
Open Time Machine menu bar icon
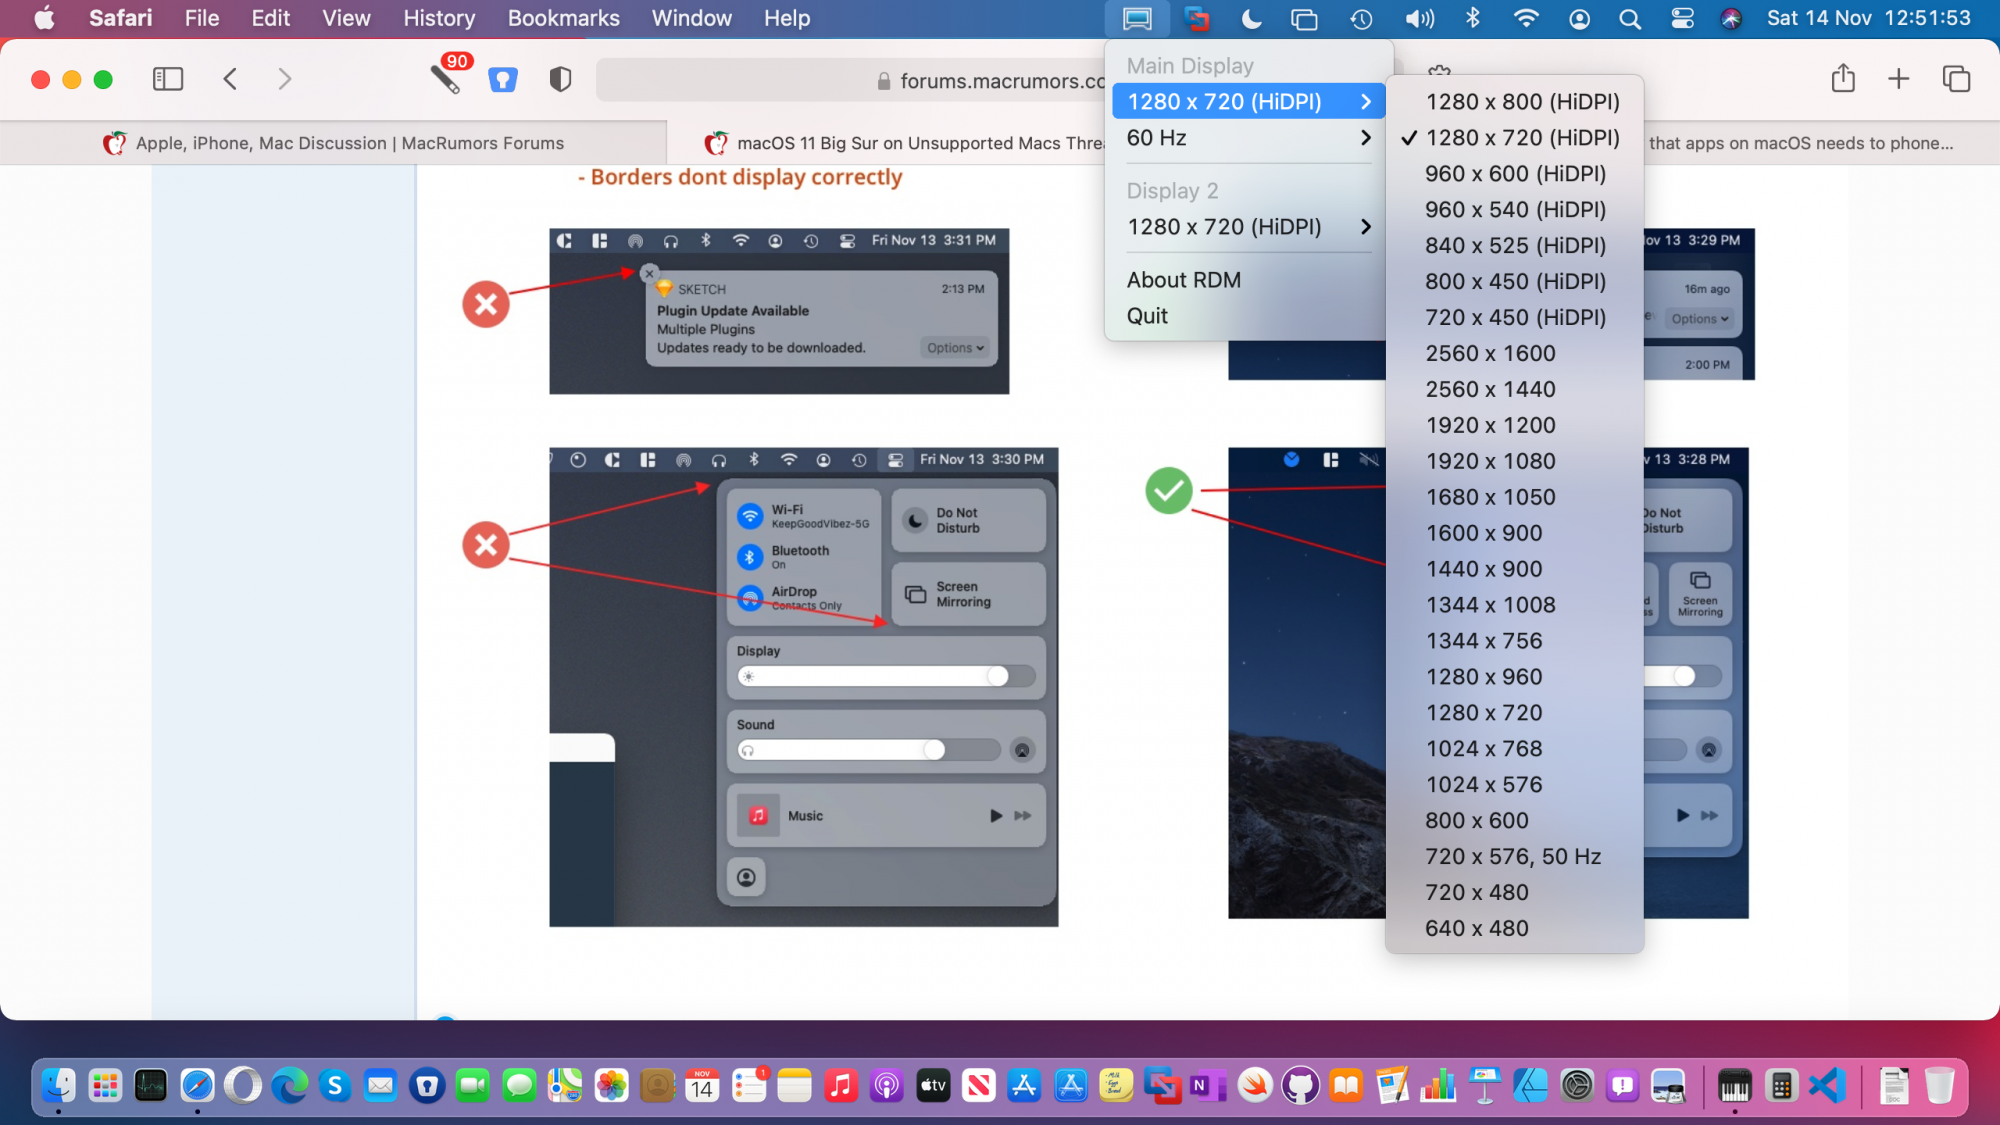click(1361, 18)
